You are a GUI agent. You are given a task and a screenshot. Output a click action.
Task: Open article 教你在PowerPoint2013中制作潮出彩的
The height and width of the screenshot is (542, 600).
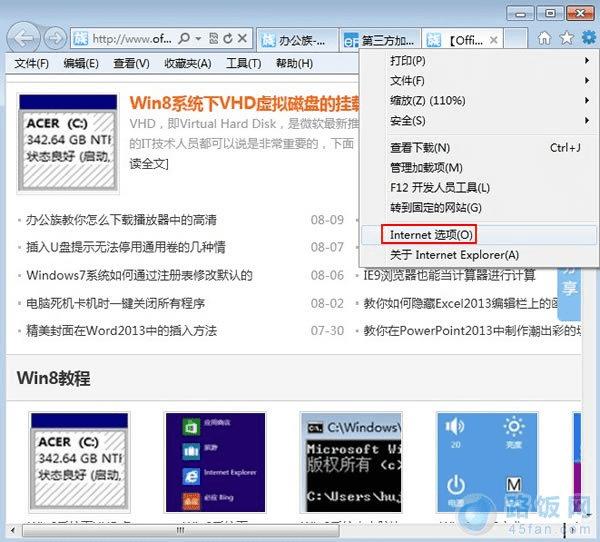click(x=472, y=331)
